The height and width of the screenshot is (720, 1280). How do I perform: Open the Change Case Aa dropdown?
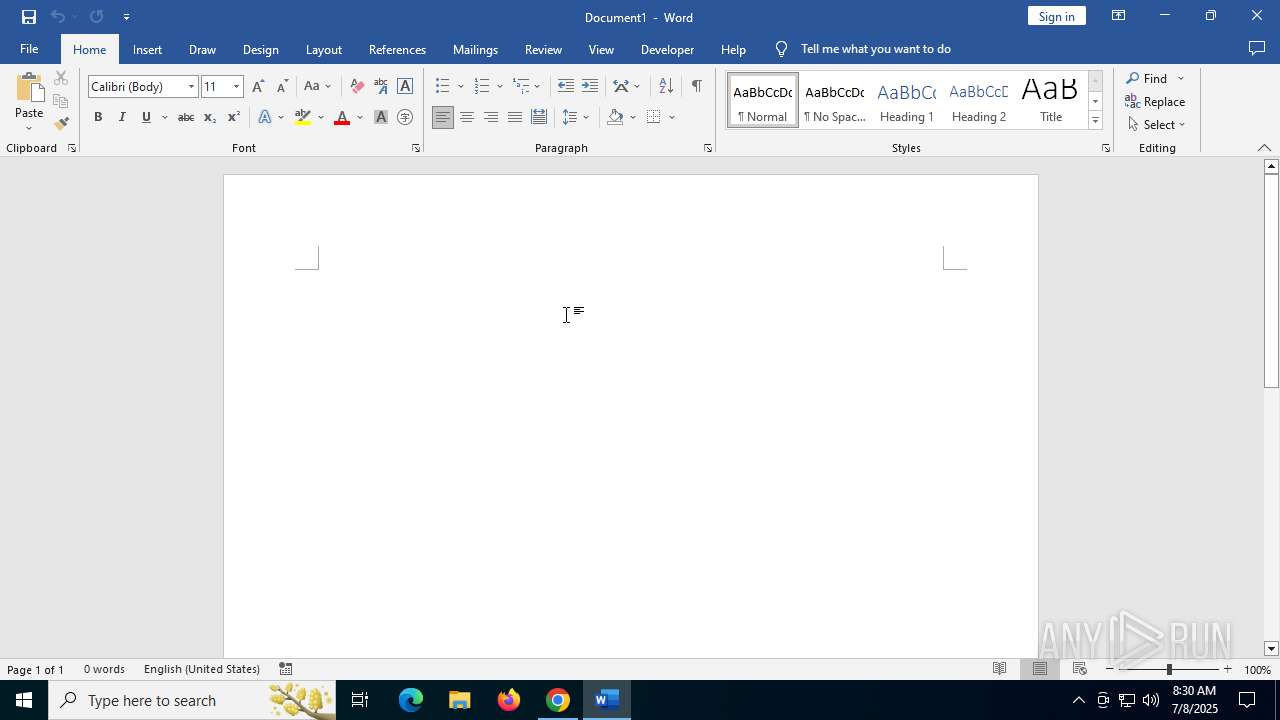point(317,86)
